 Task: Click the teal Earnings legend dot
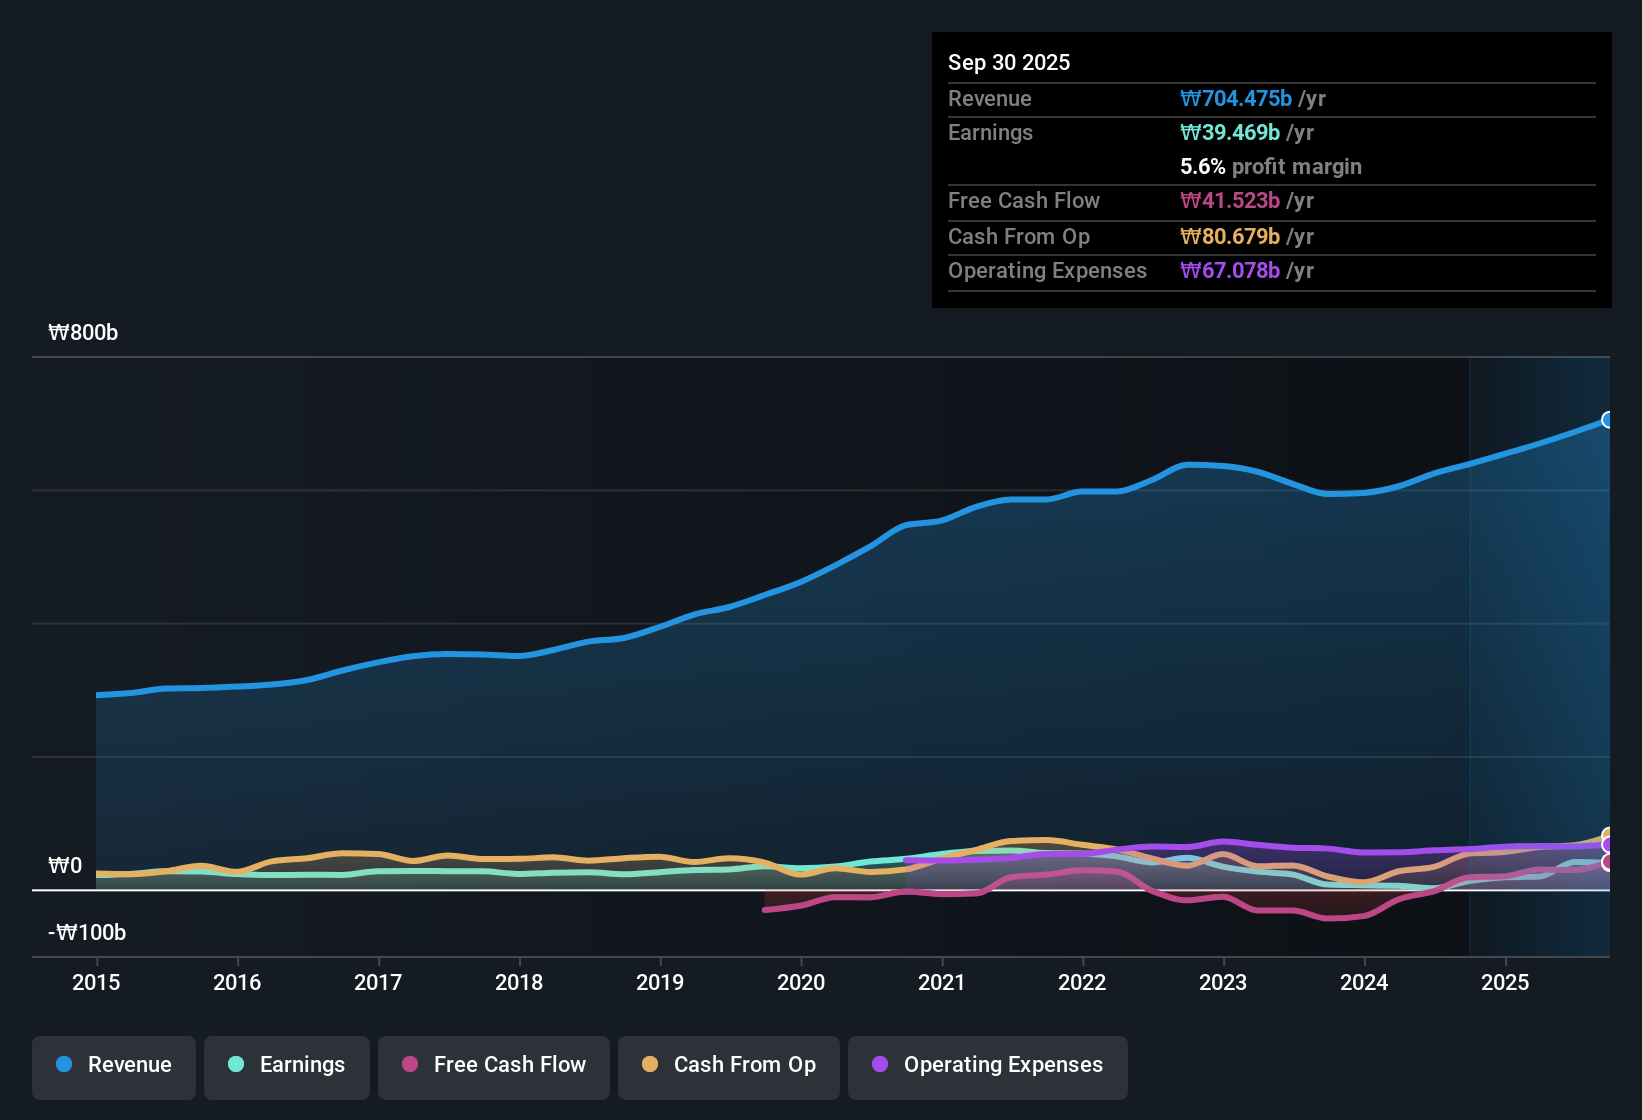[x=236, y=1065]
